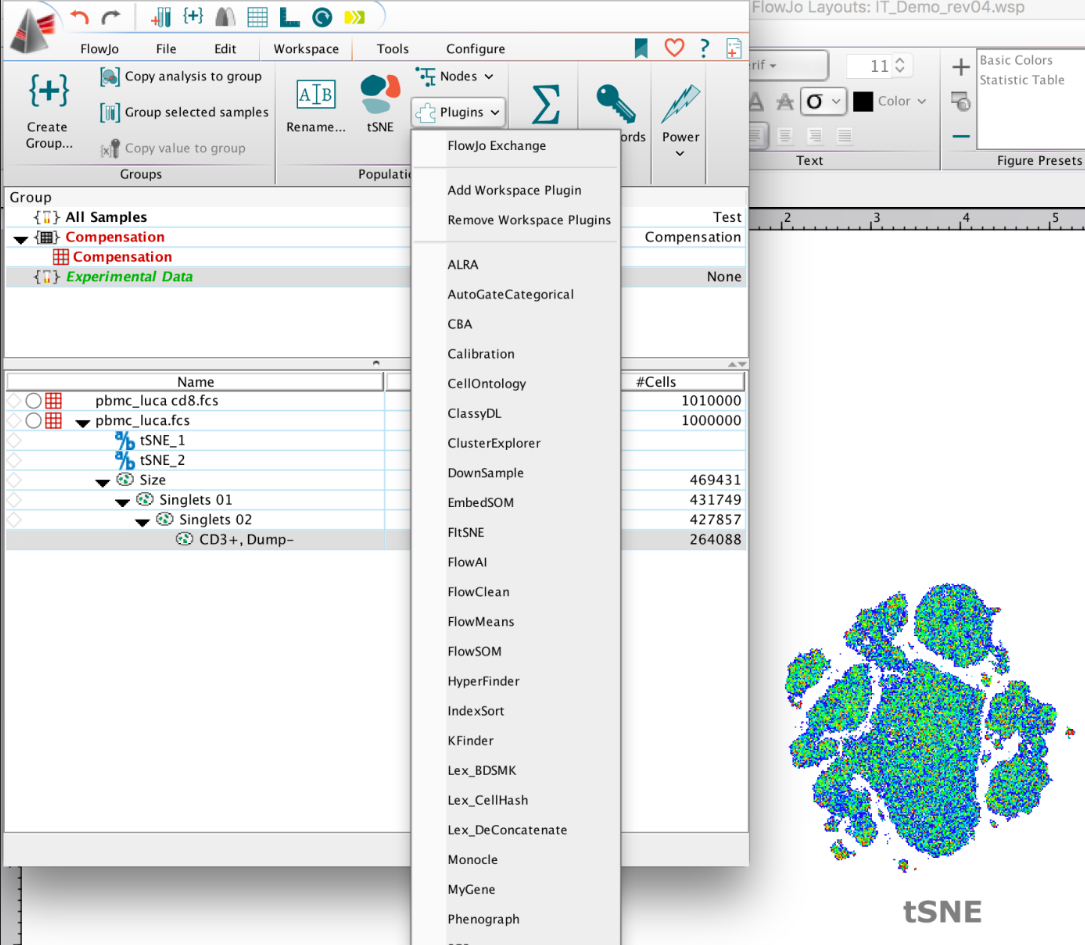Click the font size stepper arrows
This screenshot has width=1085, height=945.
pos(900,66)
